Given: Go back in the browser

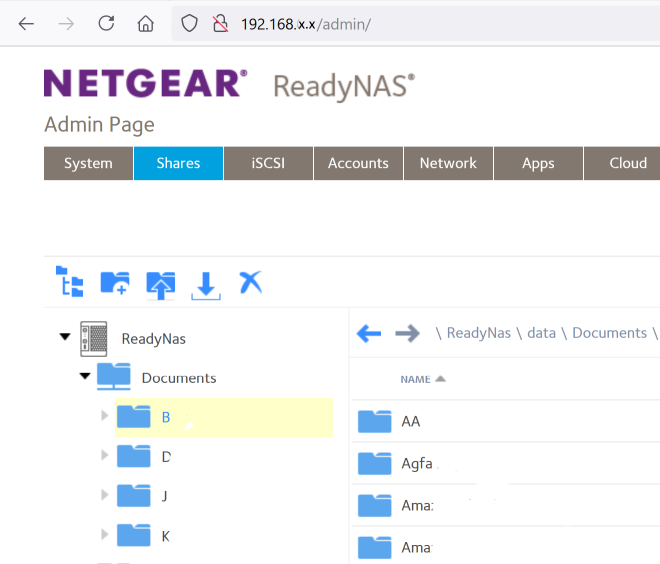Looking at the screenshot, I should [26, 24].
